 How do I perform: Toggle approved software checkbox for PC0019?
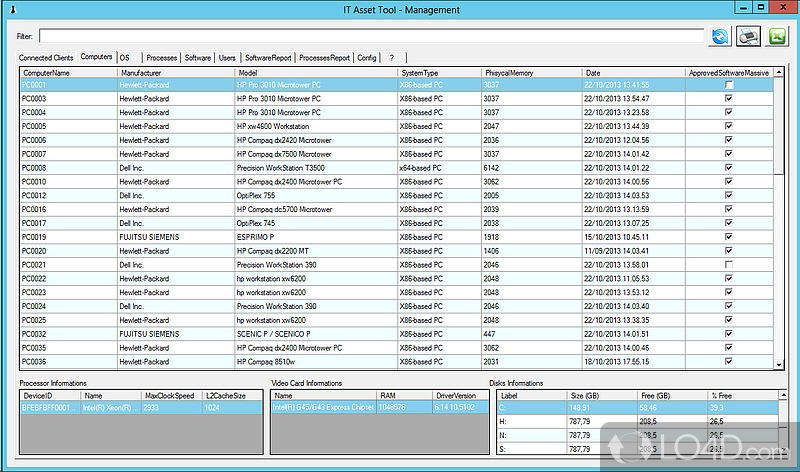[x=729, y=237]
